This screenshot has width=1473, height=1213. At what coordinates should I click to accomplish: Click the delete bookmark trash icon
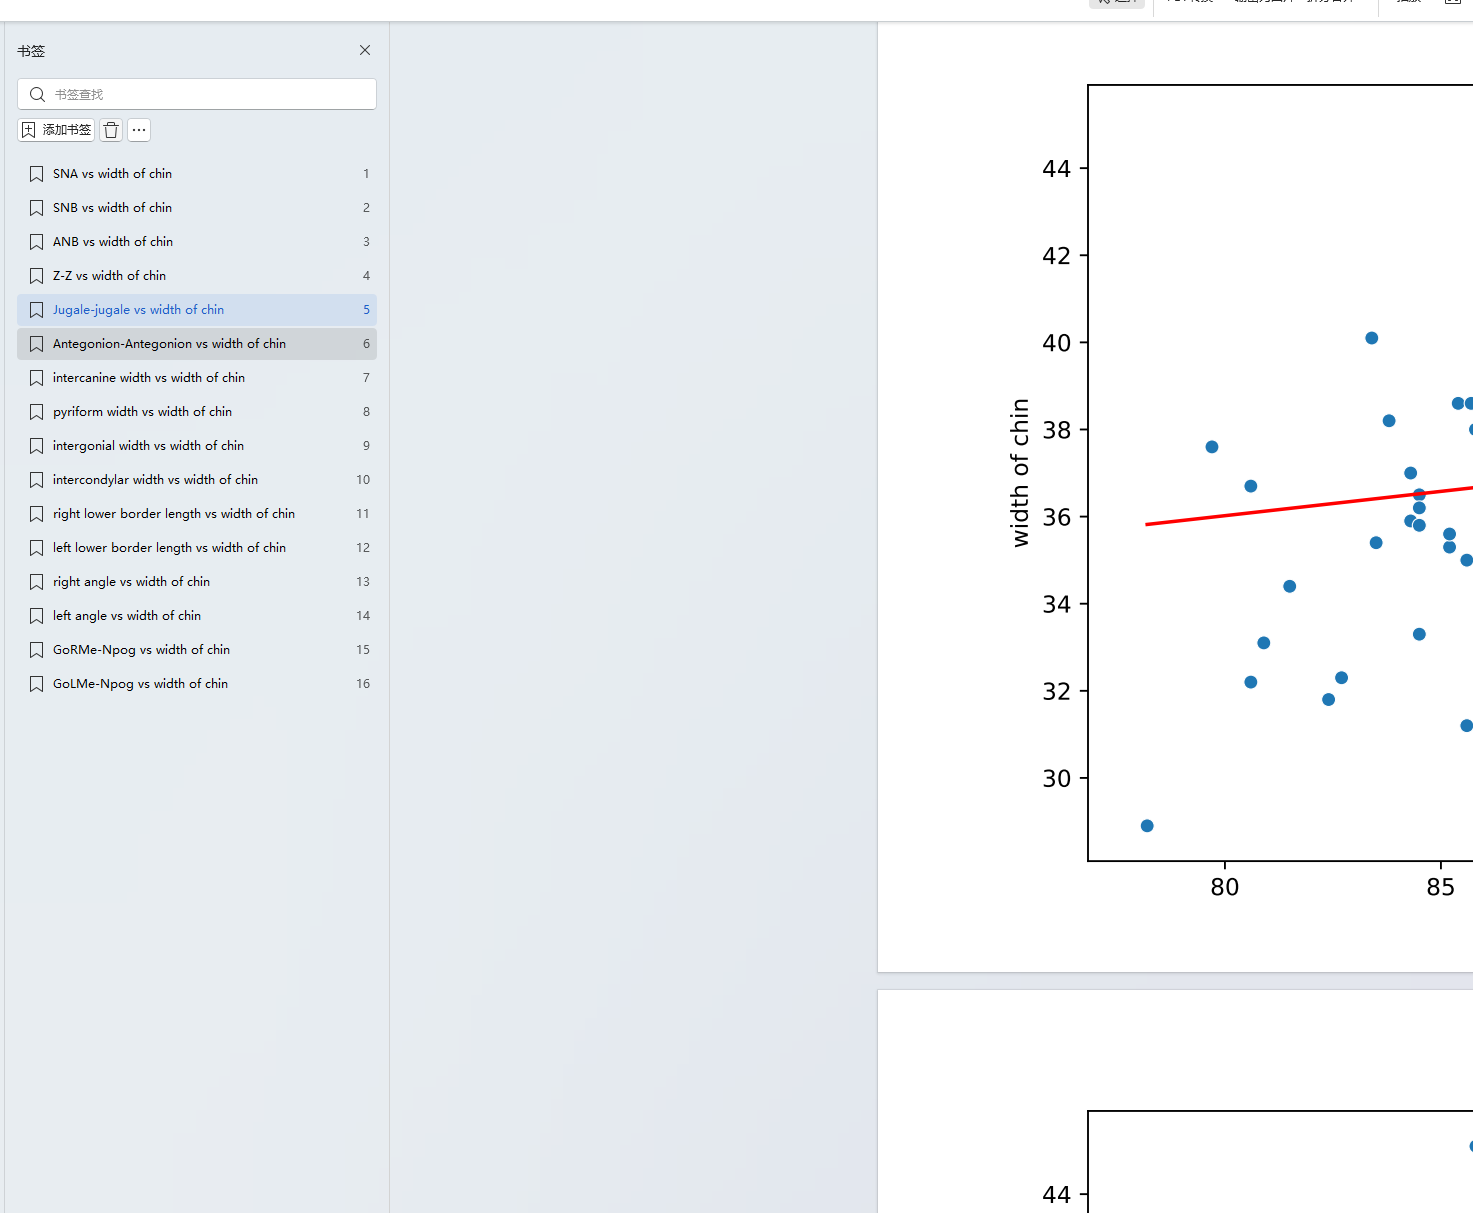click(111, 130)
